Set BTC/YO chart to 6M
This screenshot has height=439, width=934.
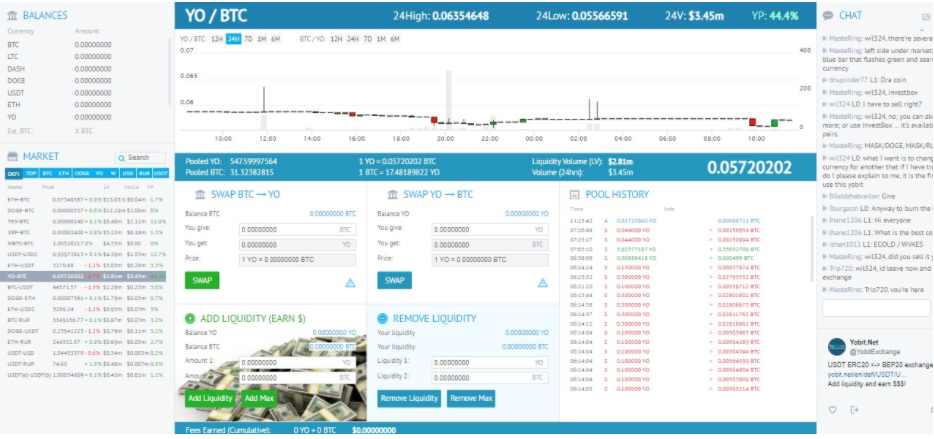click(x=395, y=39)
